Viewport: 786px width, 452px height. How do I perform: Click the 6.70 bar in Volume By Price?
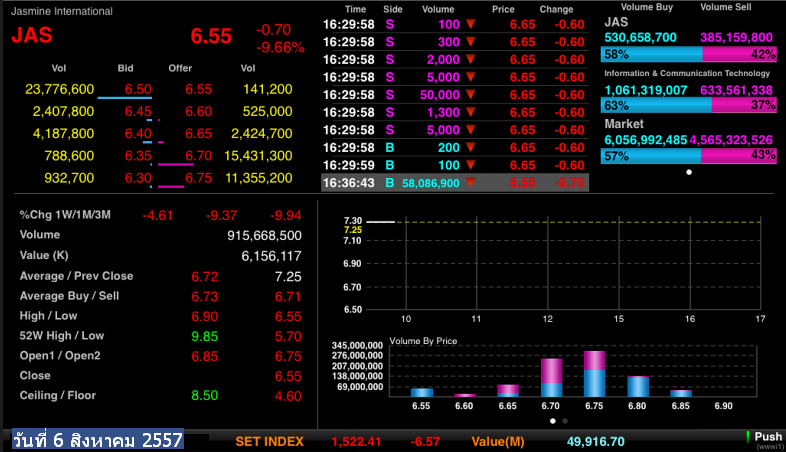551,377
